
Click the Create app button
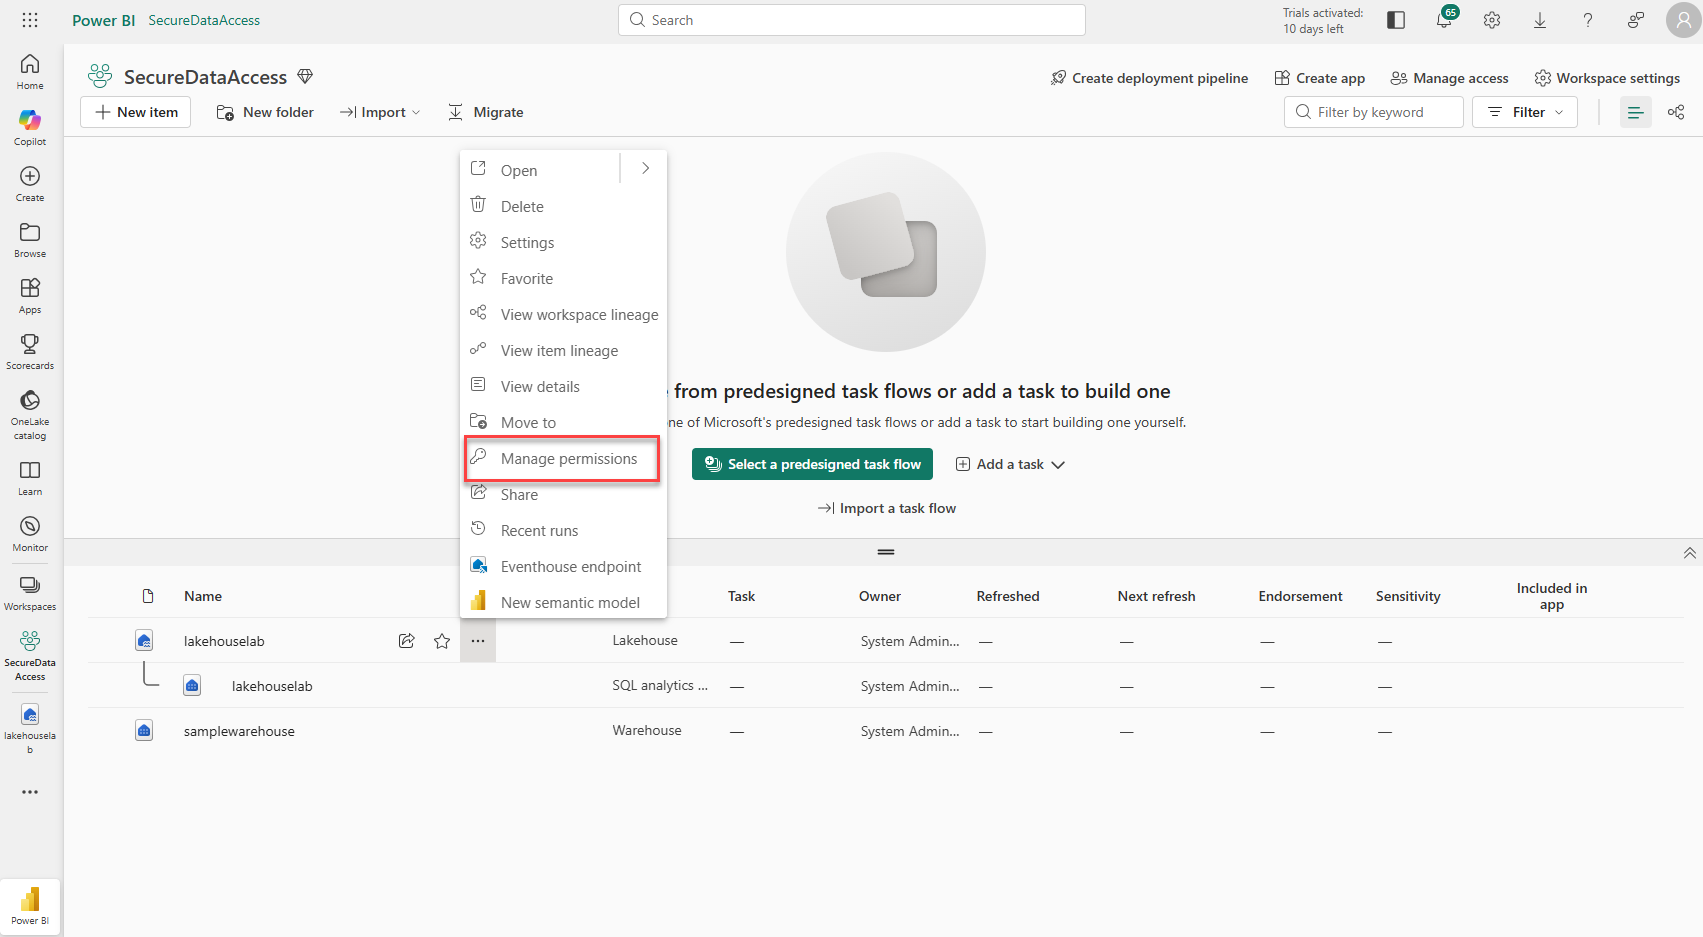[1320, 78]
